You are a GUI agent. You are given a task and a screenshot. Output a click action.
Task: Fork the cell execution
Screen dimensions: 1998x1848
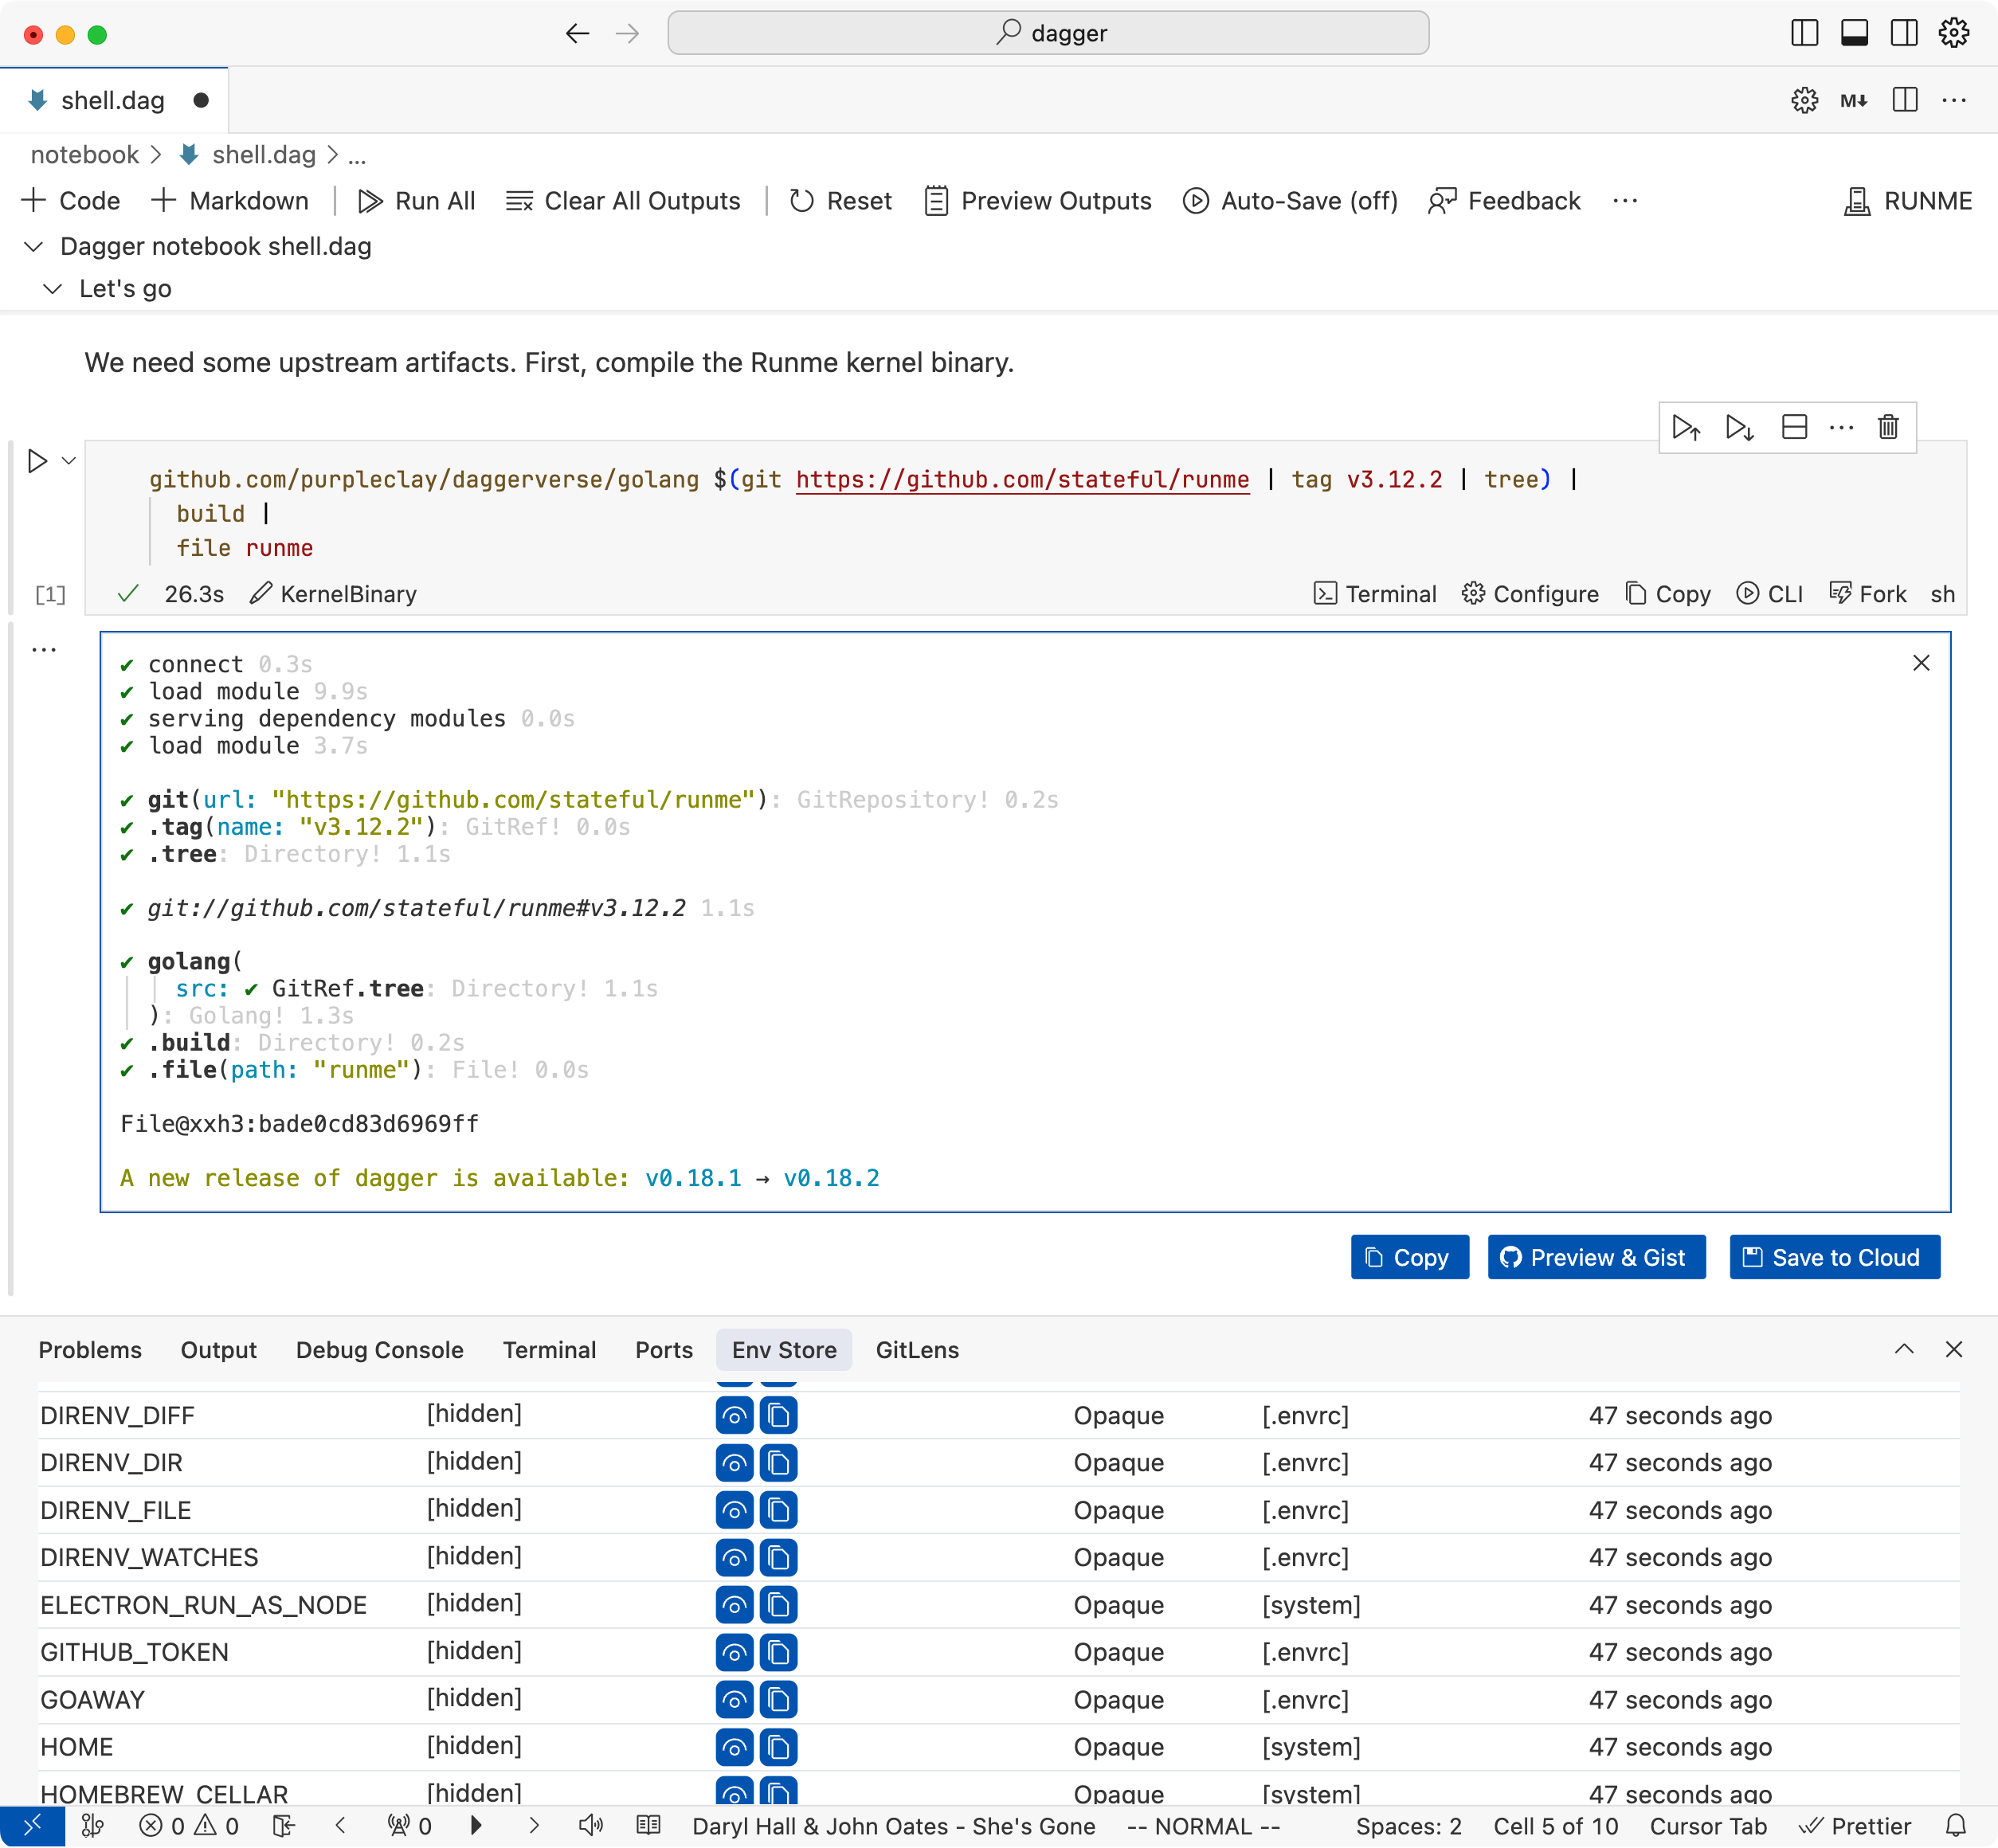[1867, 594]
